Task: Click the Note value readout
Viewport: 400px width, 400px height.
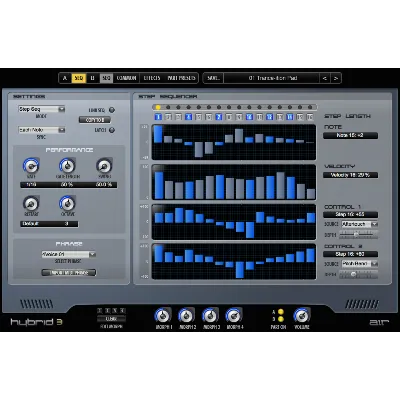Action: pyautogui.click(x=350, y=135)
